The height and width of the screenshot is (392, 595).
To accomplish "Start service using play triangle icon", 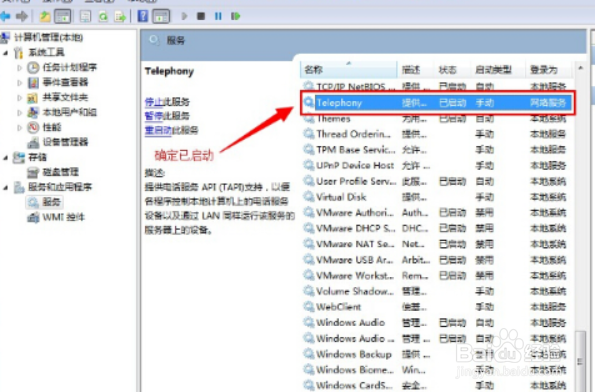I will [x=184, y=16].
